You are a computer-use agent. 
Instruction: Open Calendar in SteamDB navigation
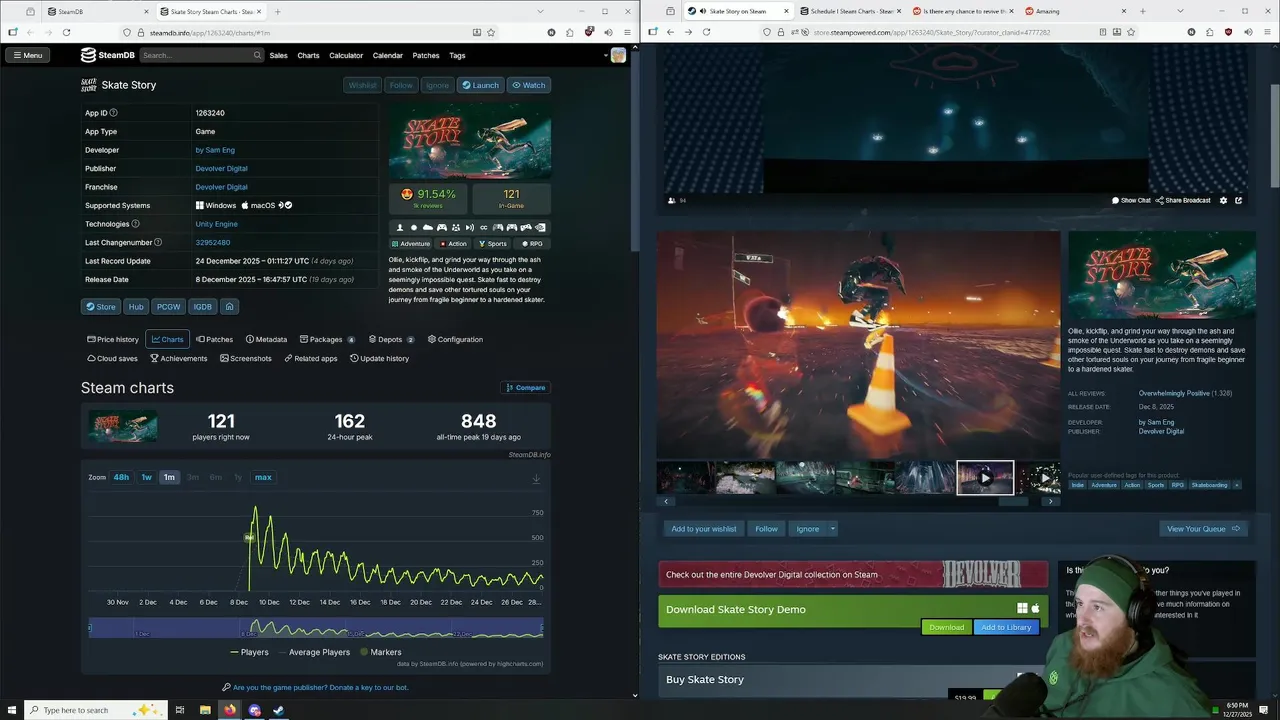pyautogui.click(x=388, y=55)
